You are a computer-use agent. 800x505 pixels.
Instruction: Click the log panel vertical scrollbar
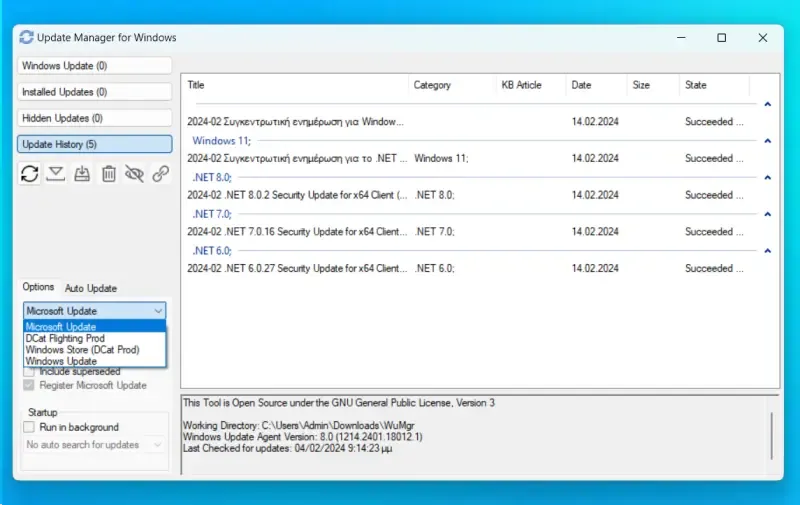772,436
